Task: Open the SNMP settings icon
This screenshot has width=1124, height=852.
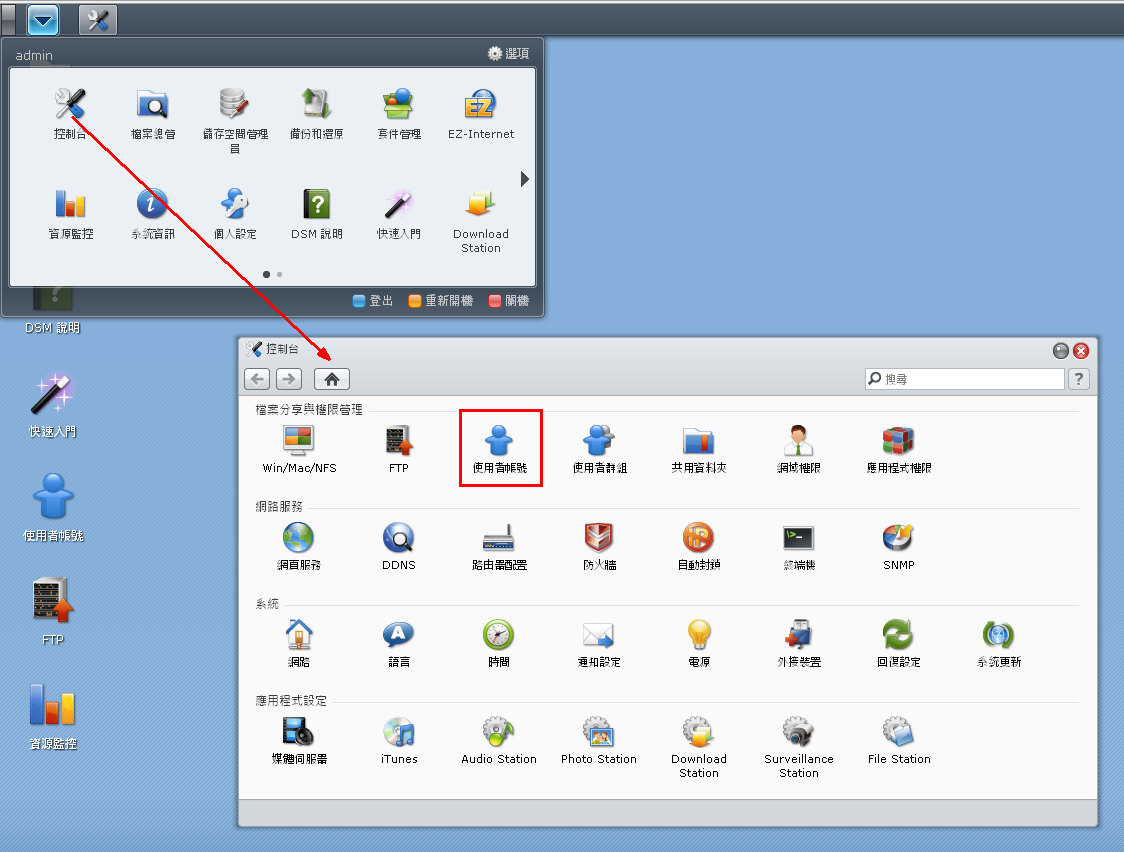Action: tap(898, 544)
